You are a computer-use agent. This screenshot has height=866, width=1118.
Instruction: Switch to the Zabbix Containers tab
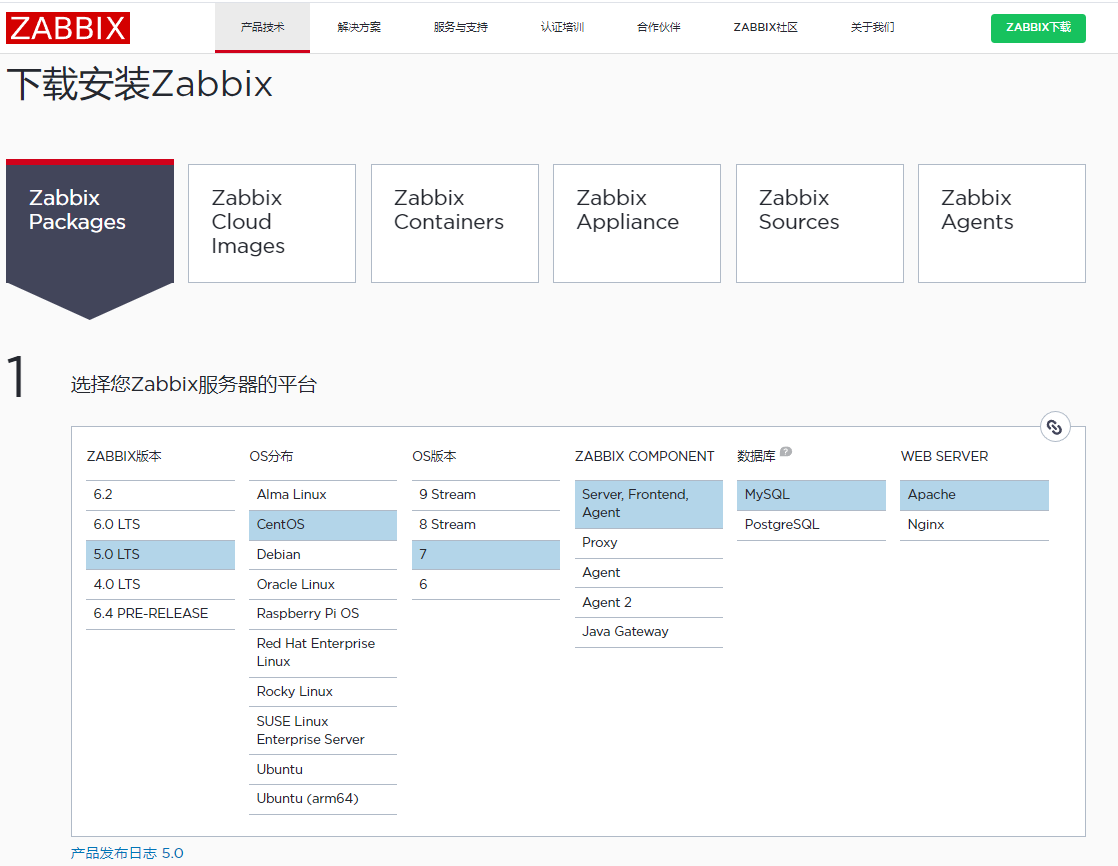[x=454, y=222]
